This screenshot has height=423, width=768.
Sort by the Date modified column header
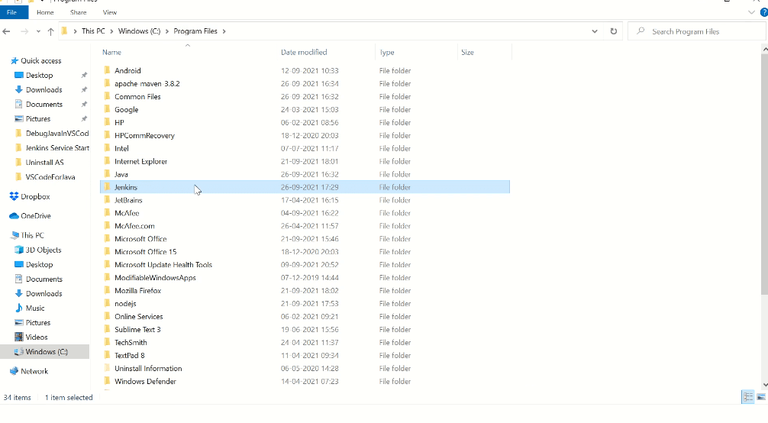(304, 52)
